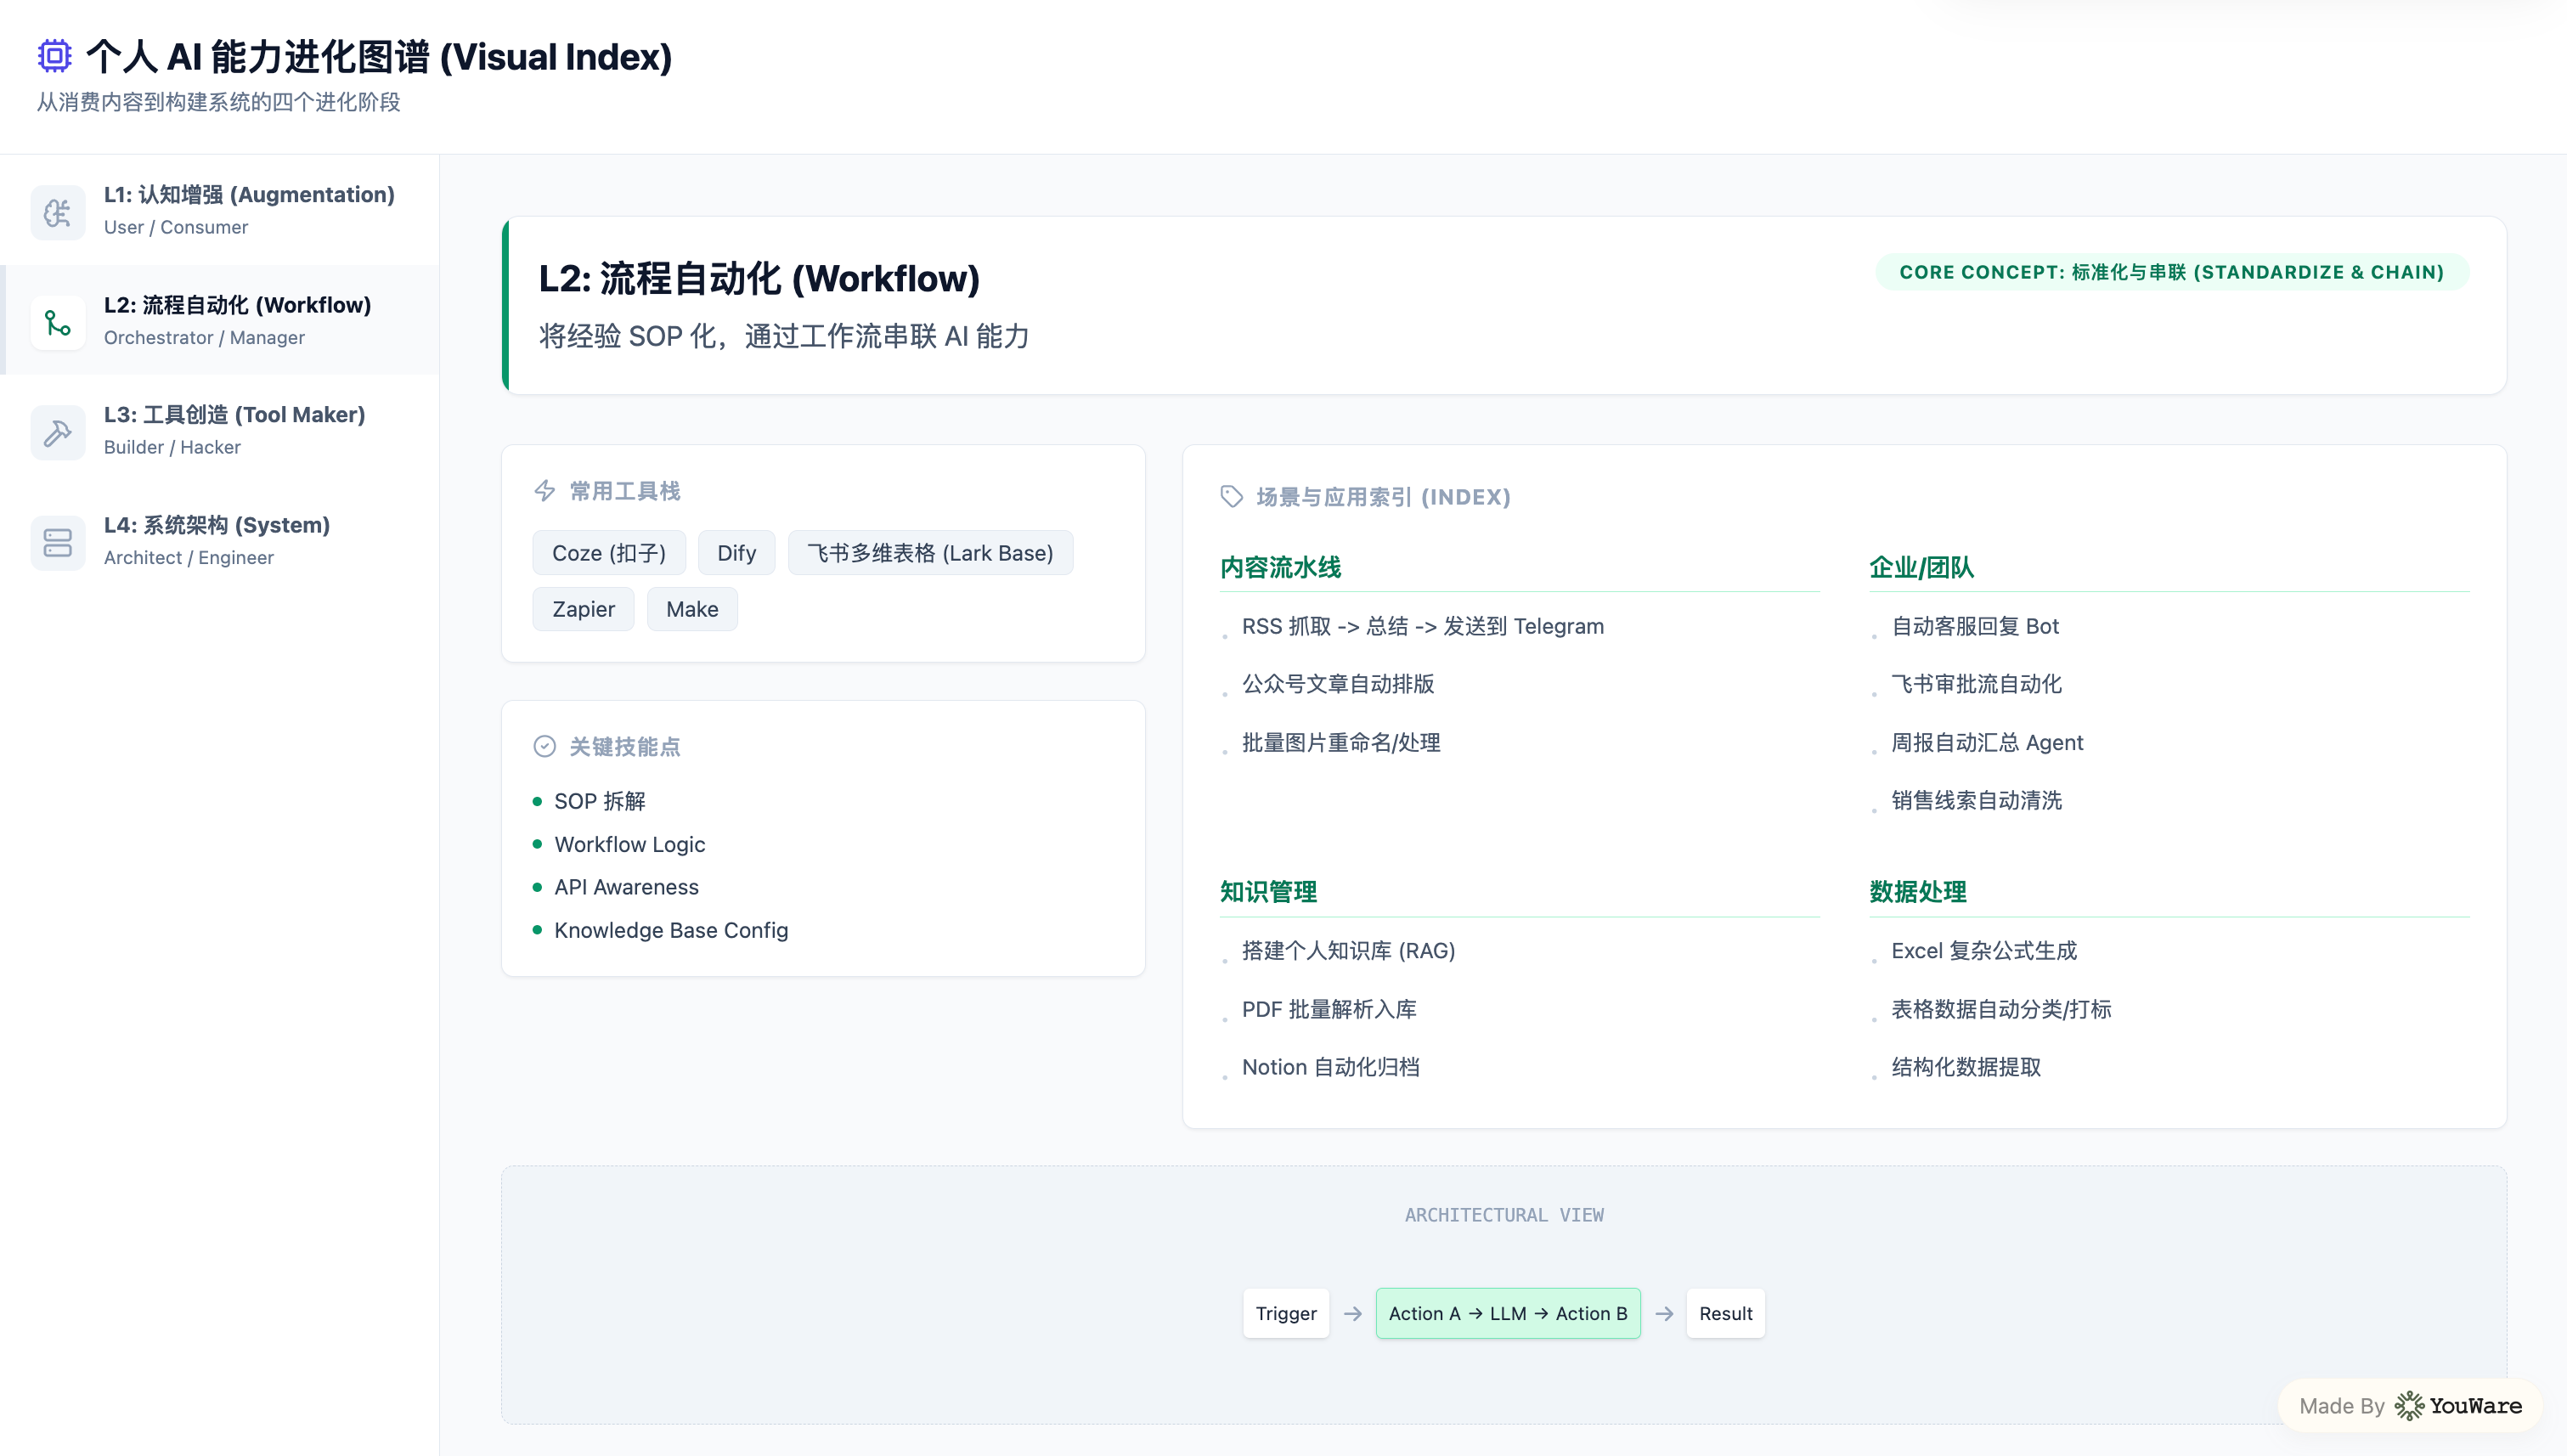Open the Made By YouWare link

click(2410, 1405)
